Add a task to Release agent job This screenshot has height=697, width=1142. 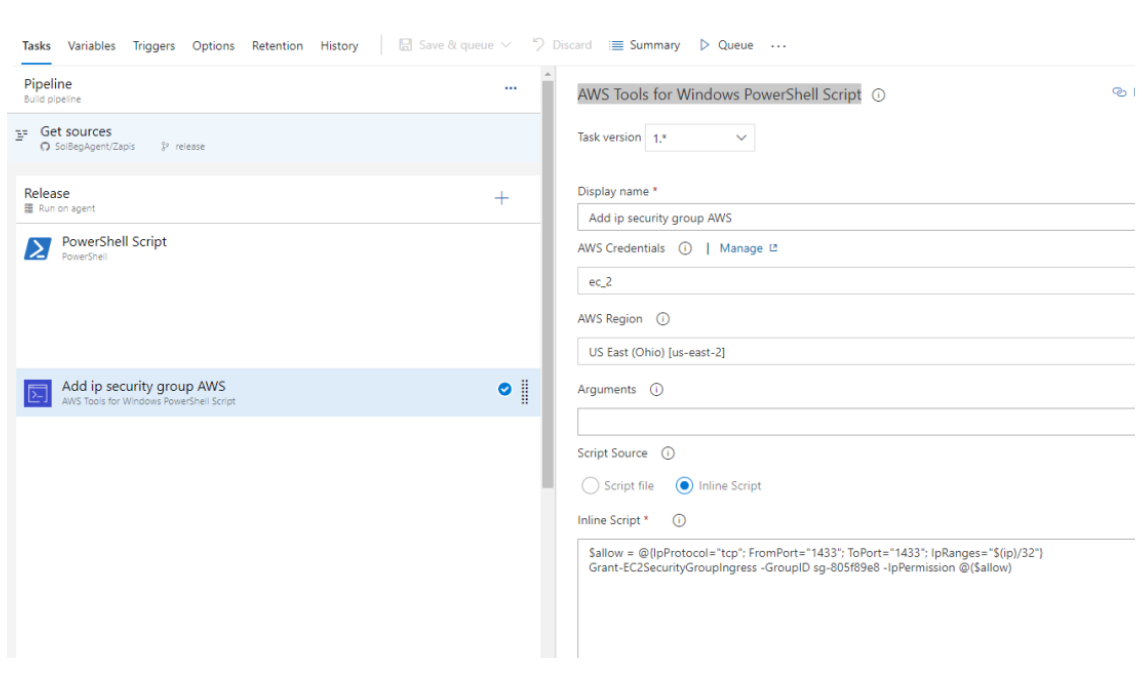pyautogui.click(x=502, y=198)
